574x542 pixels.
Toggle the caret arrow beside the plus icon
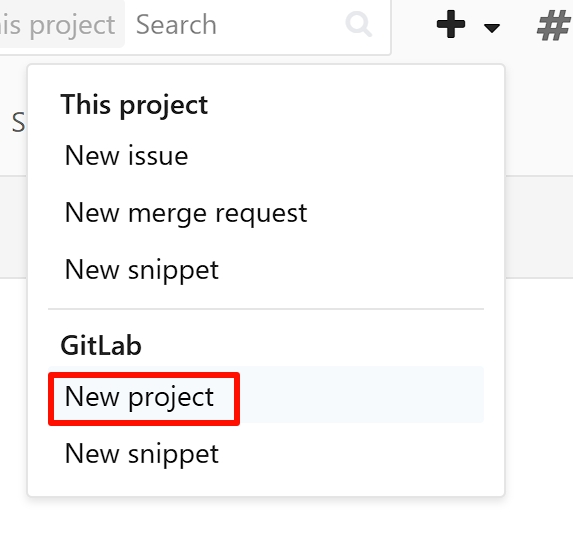(492, 27)
